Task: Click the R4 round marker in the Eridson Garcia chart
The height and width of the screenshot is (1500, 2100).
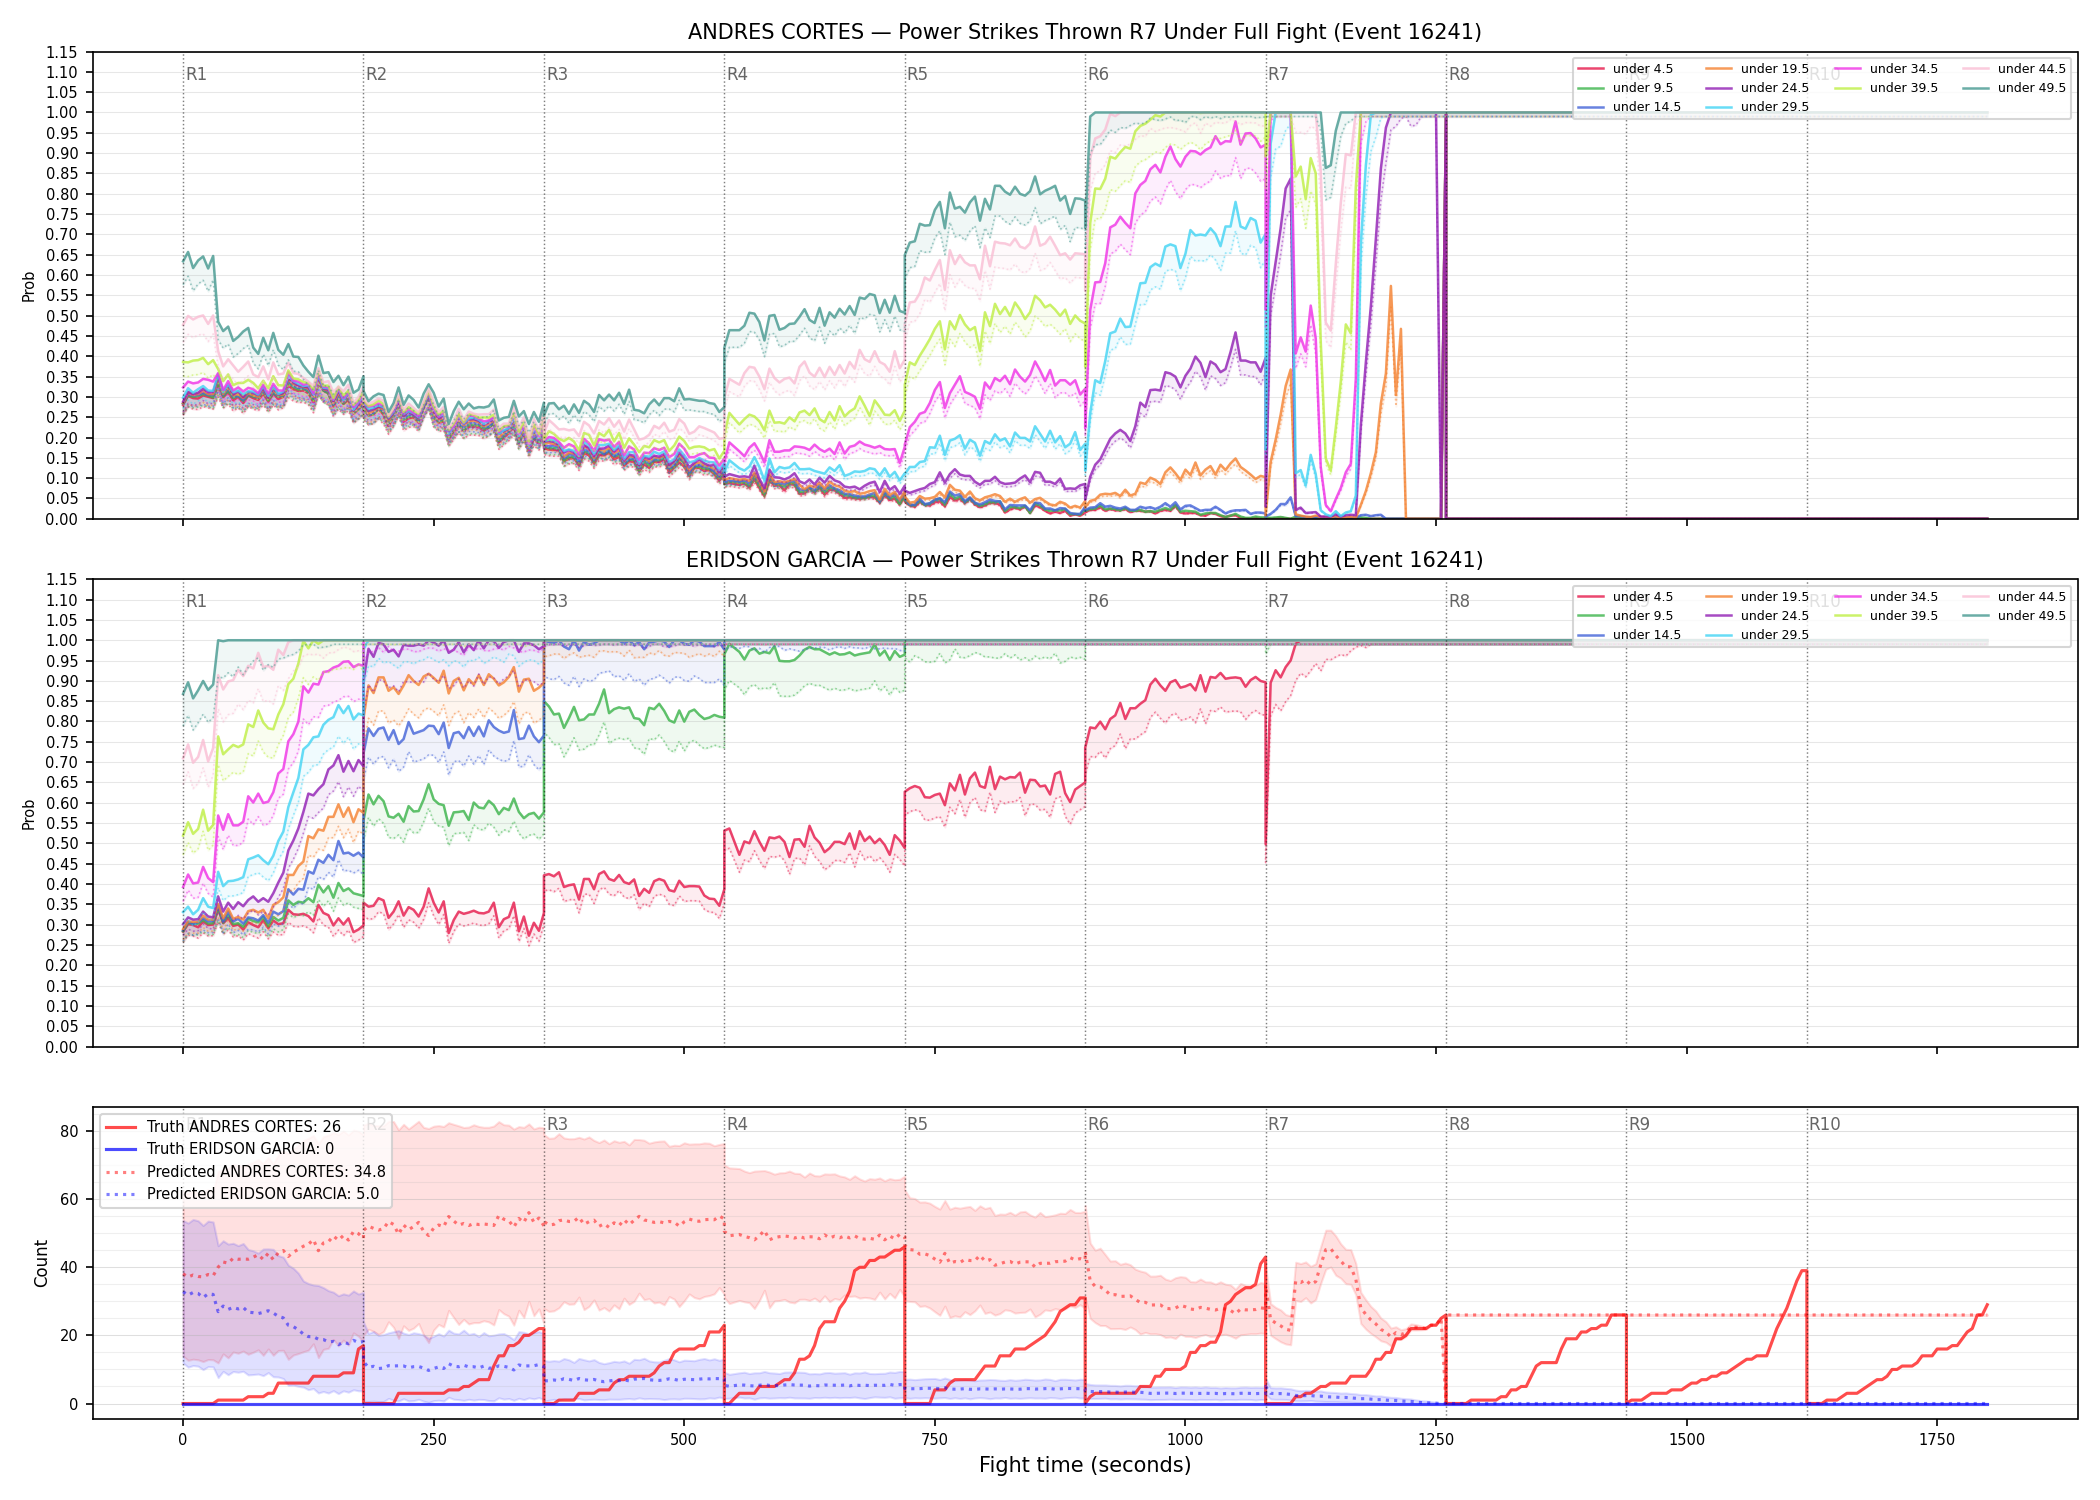Action: coord(737,601)
